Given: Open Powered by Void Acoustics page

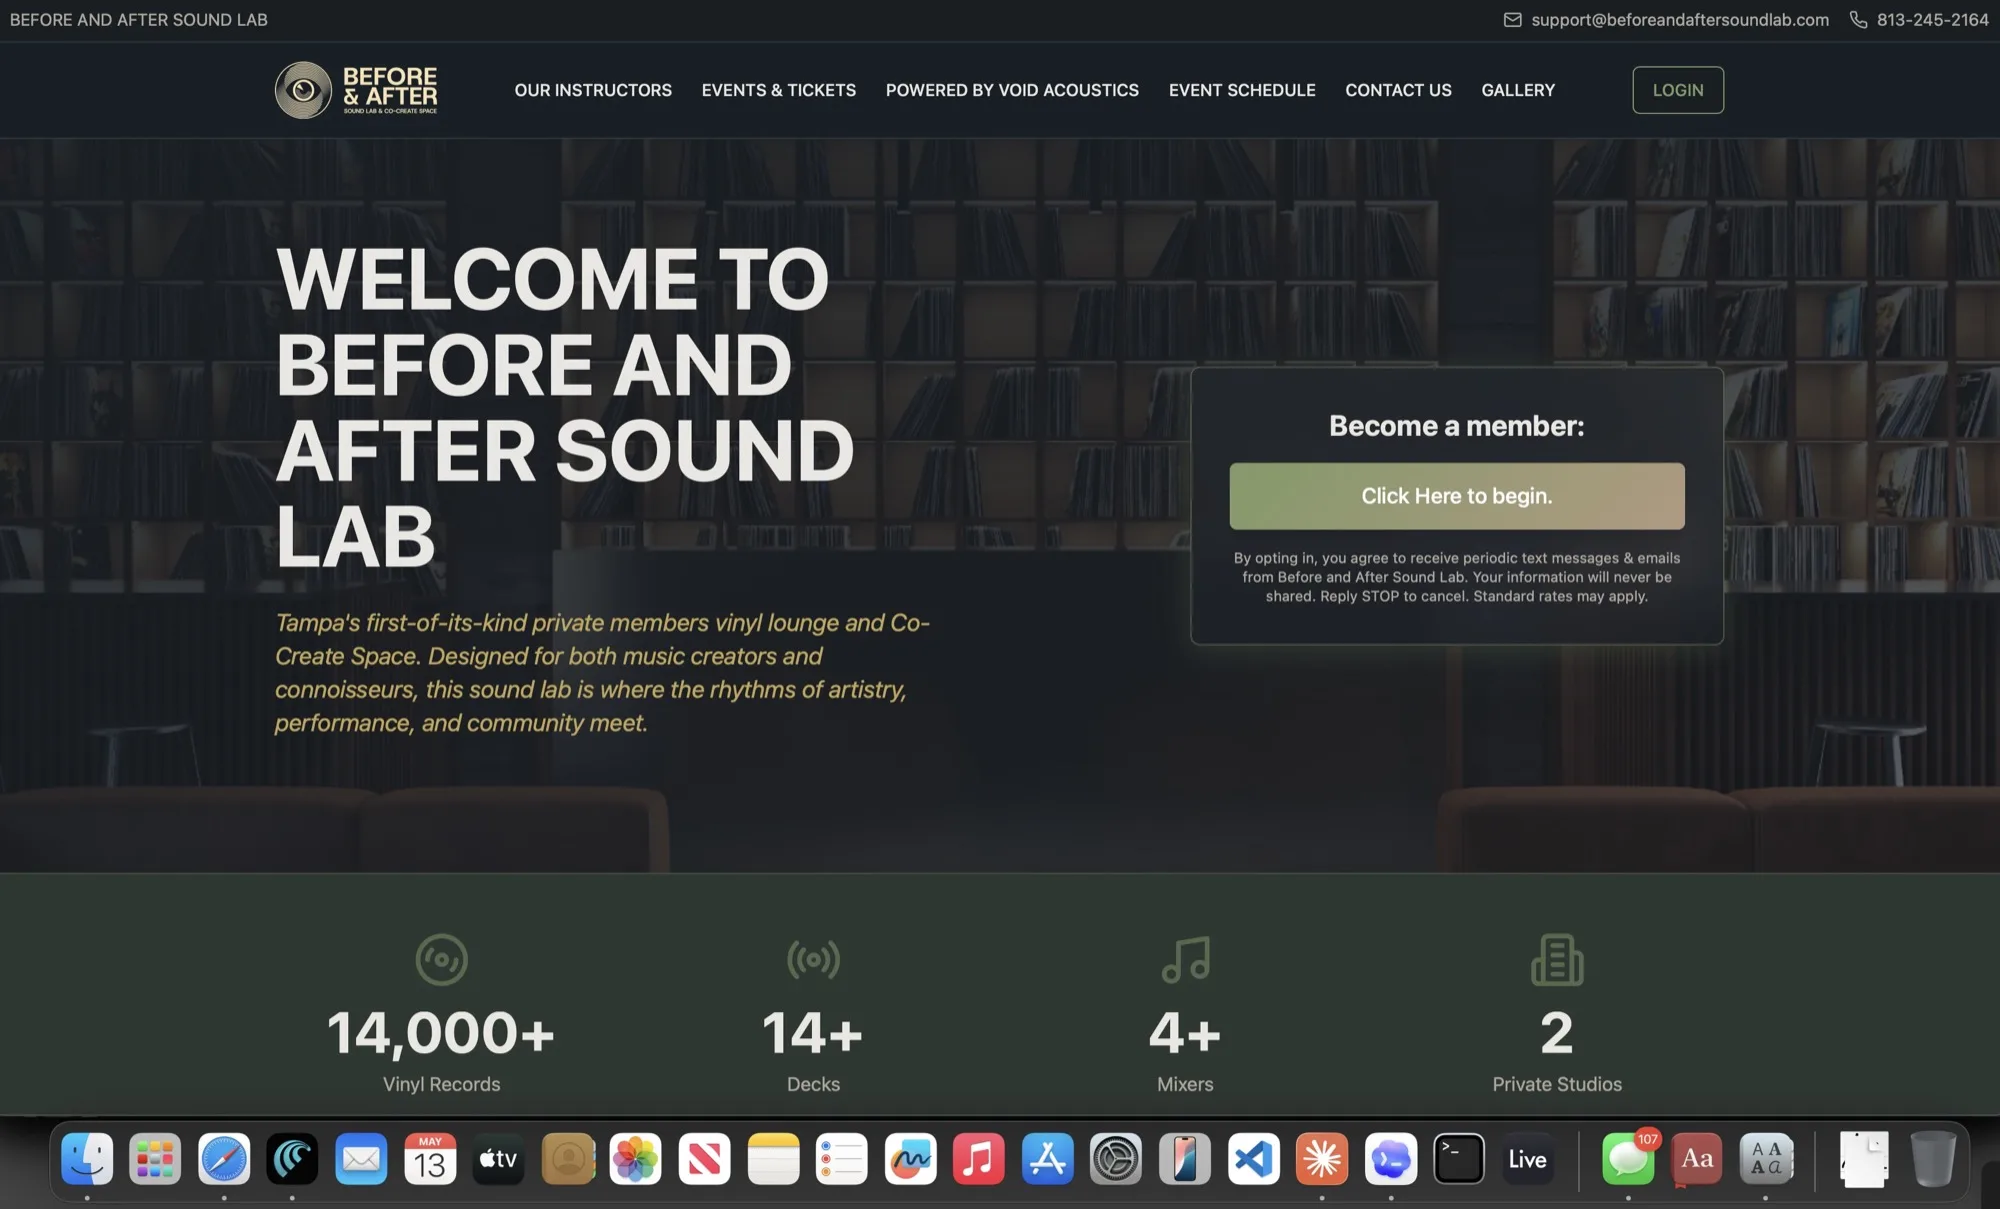Looking at the screenshot, I should coord(1012,90).
